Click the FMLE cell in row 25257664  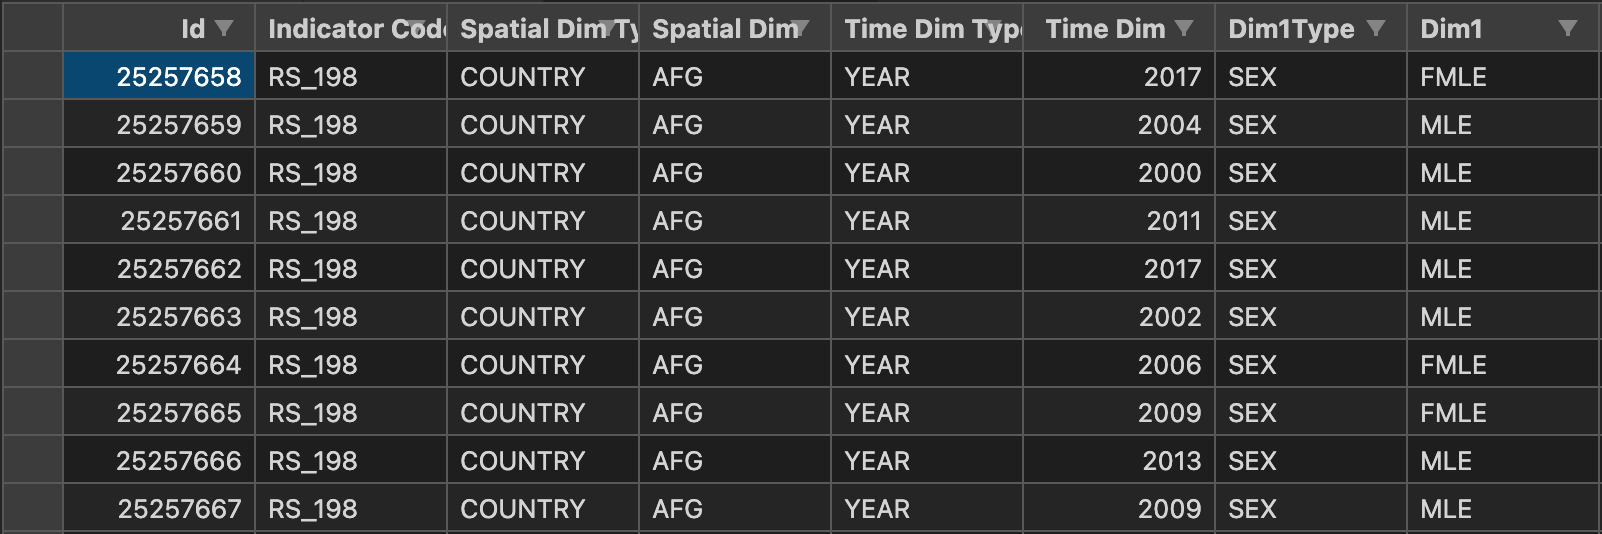tap(1503, 364)
